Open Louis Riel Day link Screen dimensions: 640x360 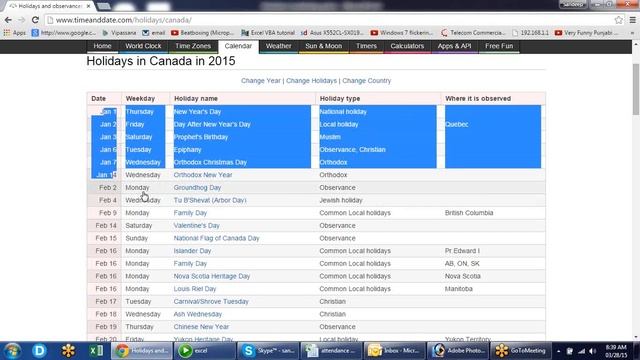coord(195,289)
